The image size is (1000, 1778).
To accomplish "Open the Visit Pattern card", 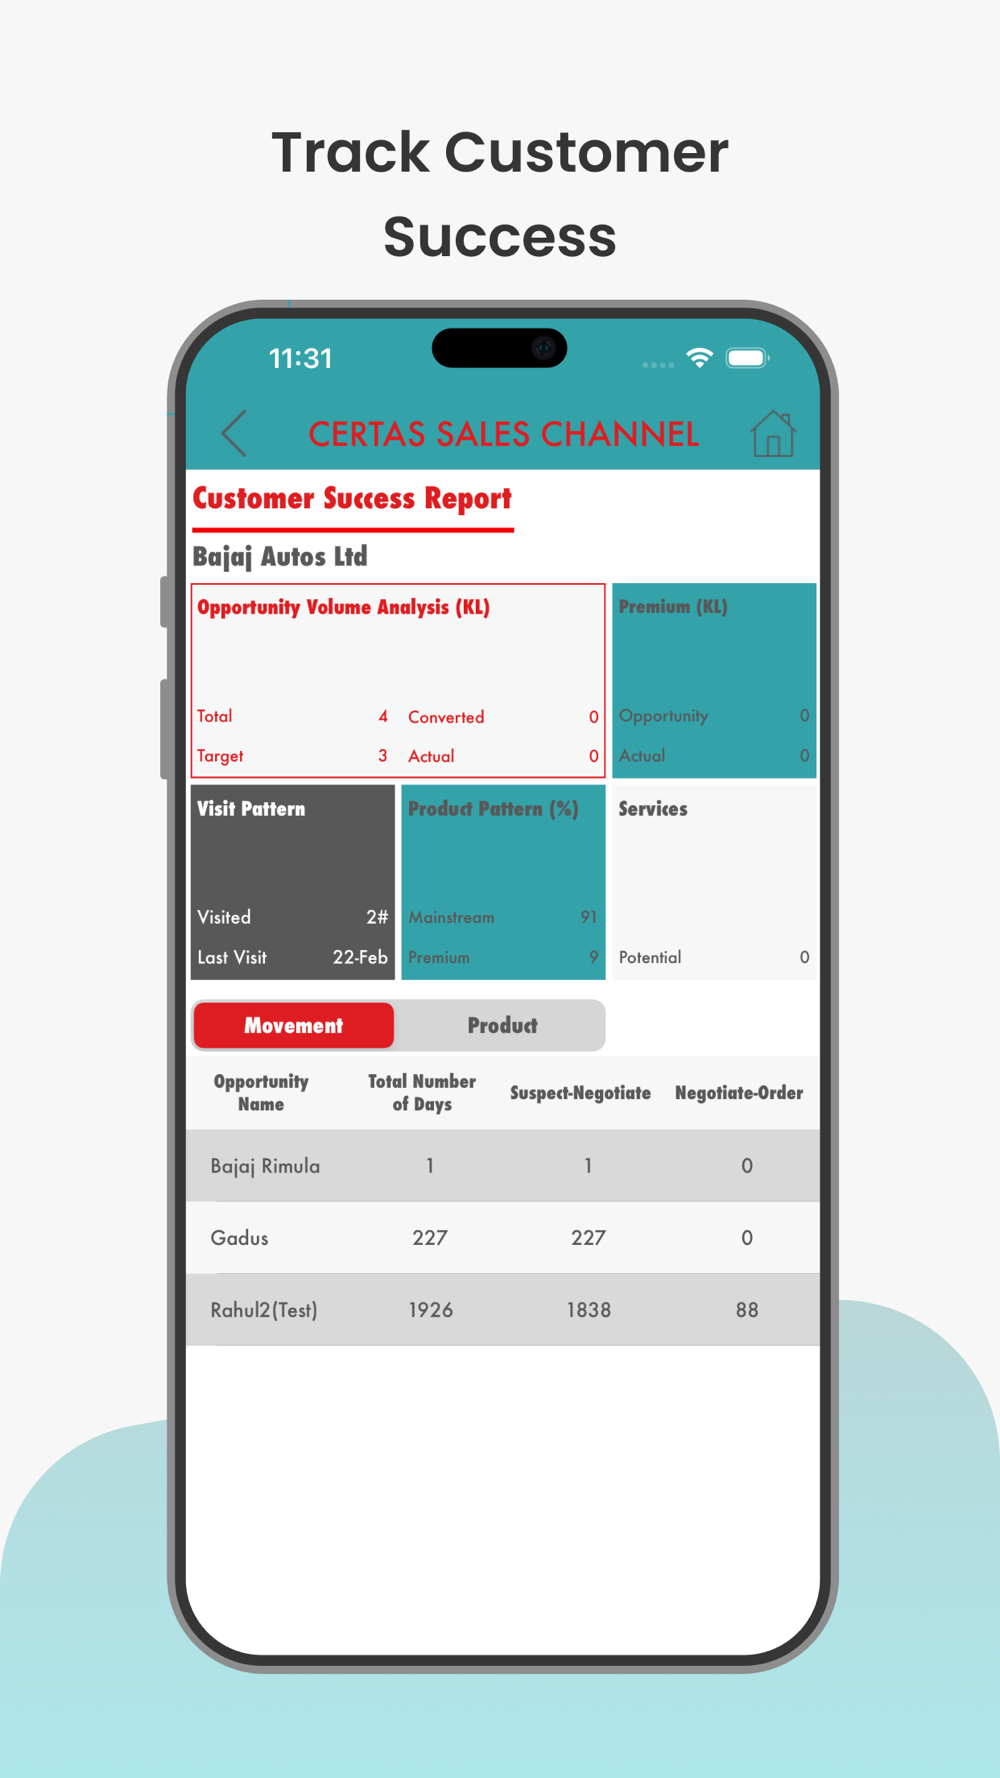I will pos(293,882).
